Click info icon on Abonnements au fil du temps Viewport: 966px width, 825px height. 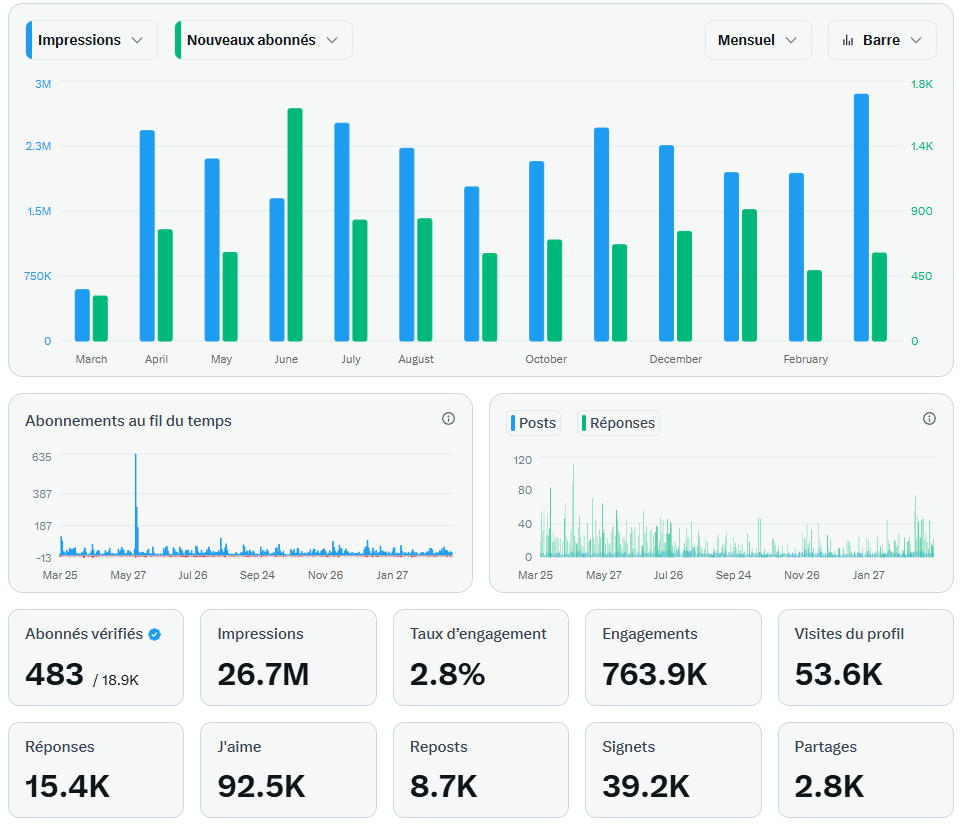(x=448, y=419)
